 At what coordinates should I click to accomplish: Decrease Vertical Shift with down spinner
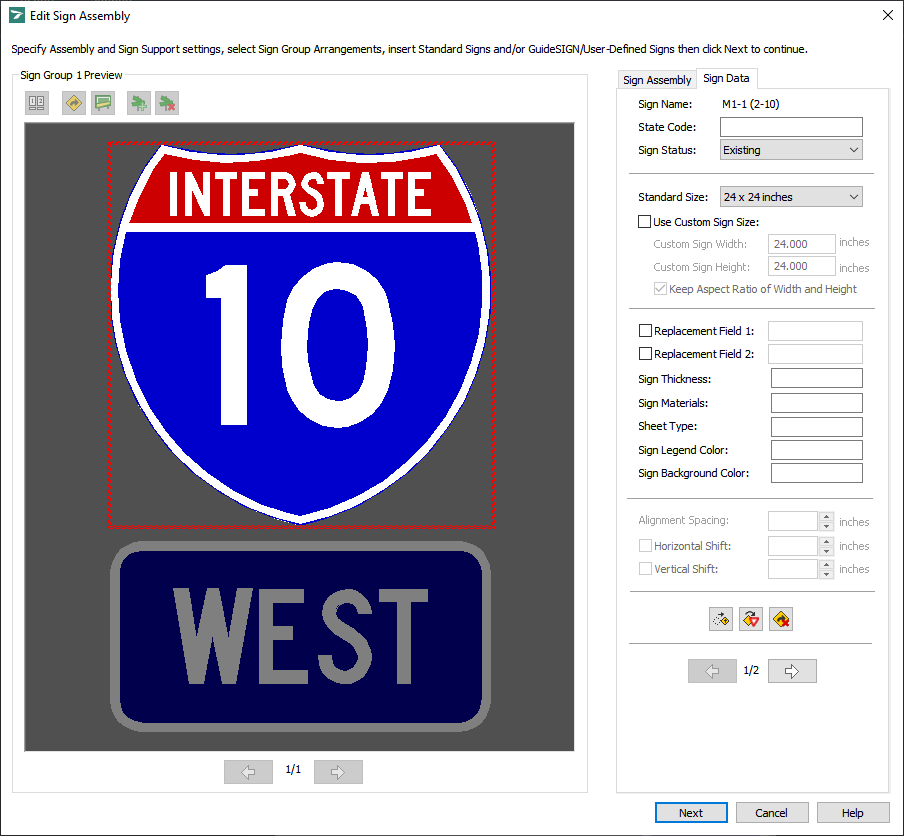tap(826, 574)
